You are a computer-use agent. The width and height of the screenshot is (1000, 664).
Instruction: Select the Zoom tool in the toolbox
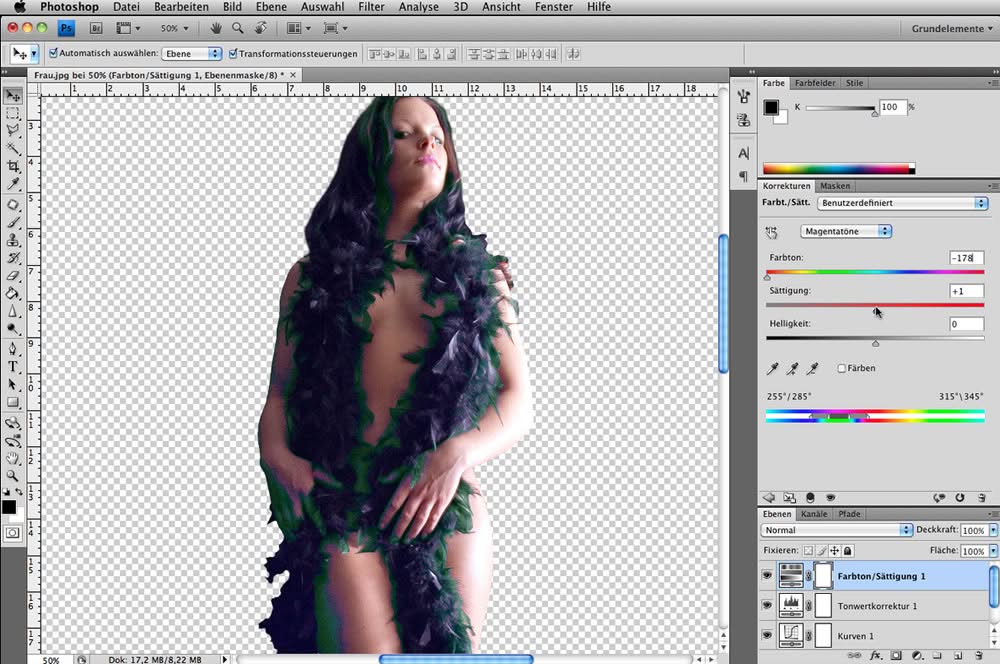[x=13, y=476]
